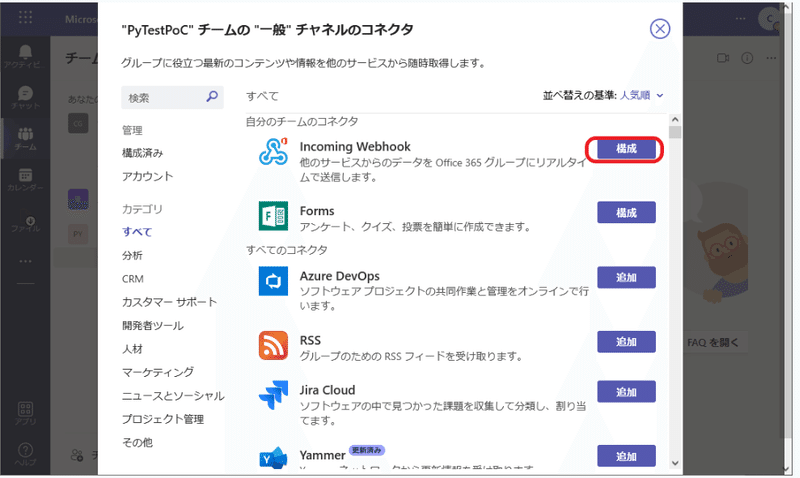
Task: Click the RSS feed connector icon
Action: (x=273, y=345)
